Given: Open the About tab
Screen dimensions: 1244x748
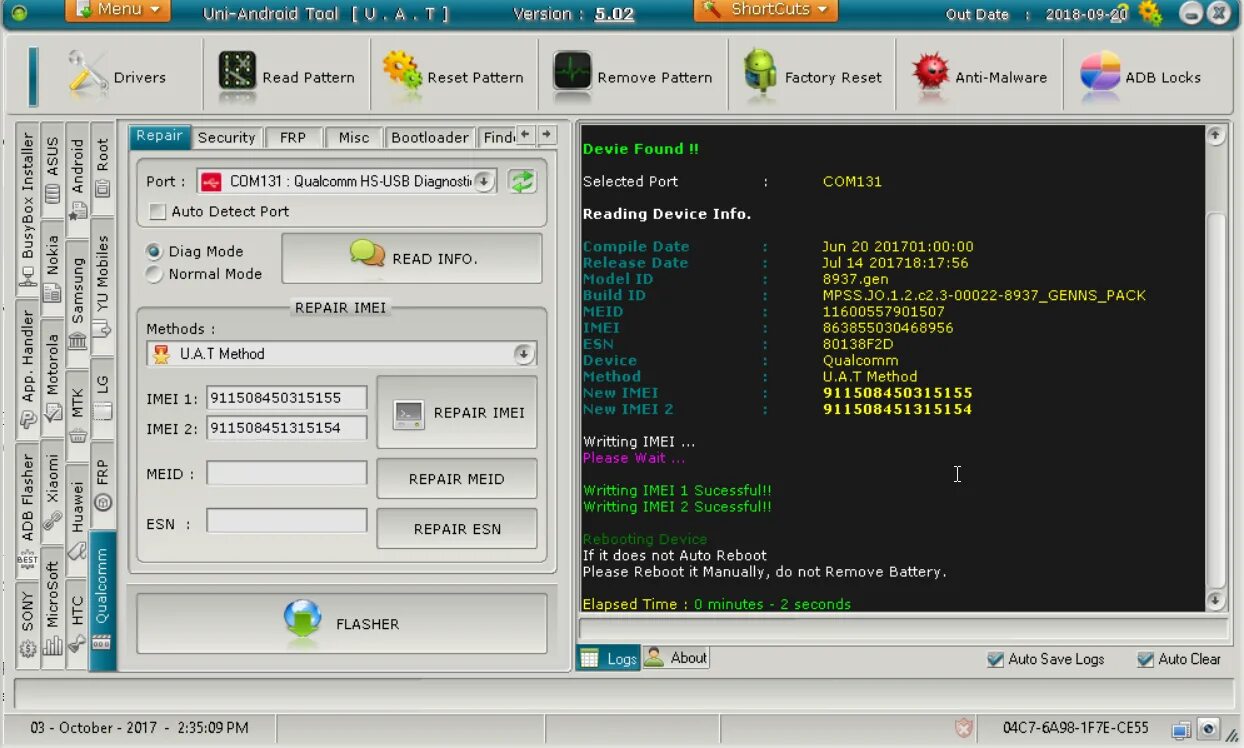Looking at the screenshot, I should tap(676, 658).
